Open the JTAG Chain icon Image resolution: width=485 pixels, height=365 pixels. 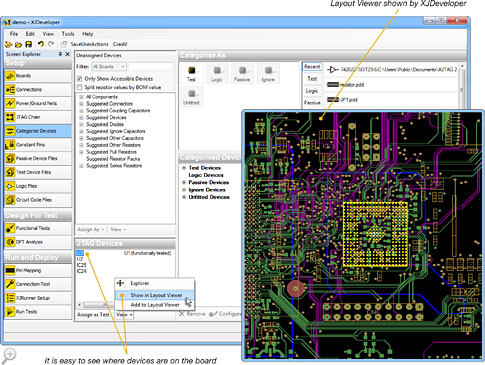(x=10, y=117)
